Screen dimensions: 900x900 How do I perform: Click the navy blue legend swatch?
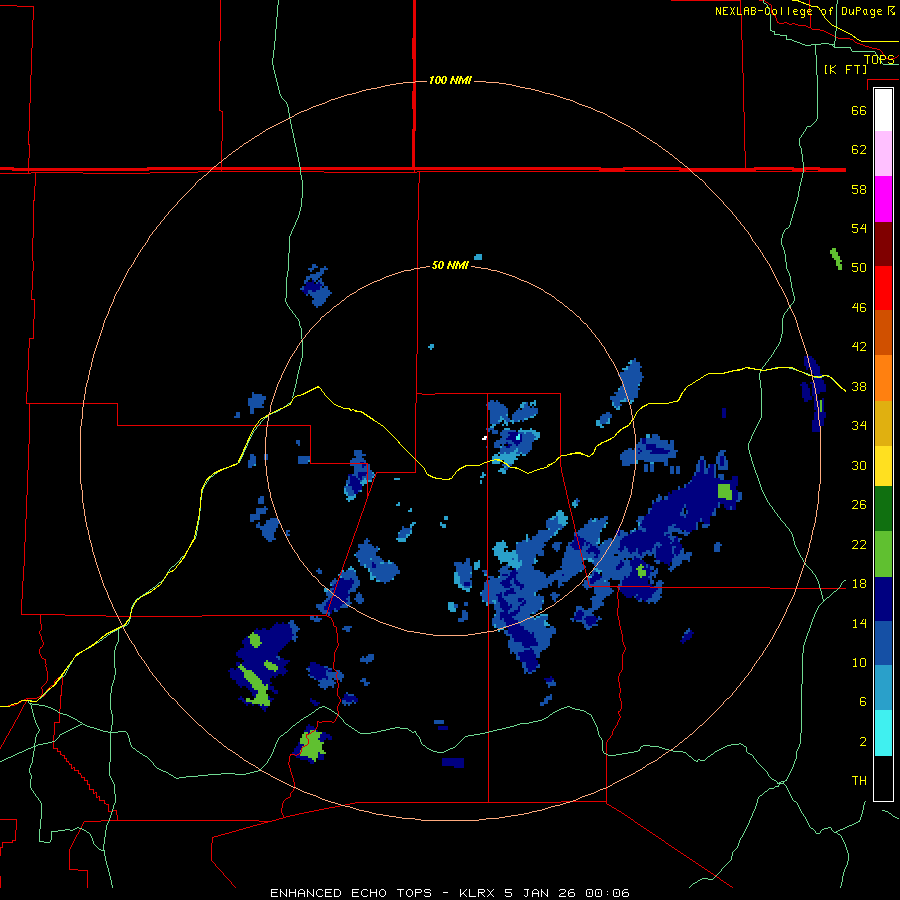click(x=883, y=599)
